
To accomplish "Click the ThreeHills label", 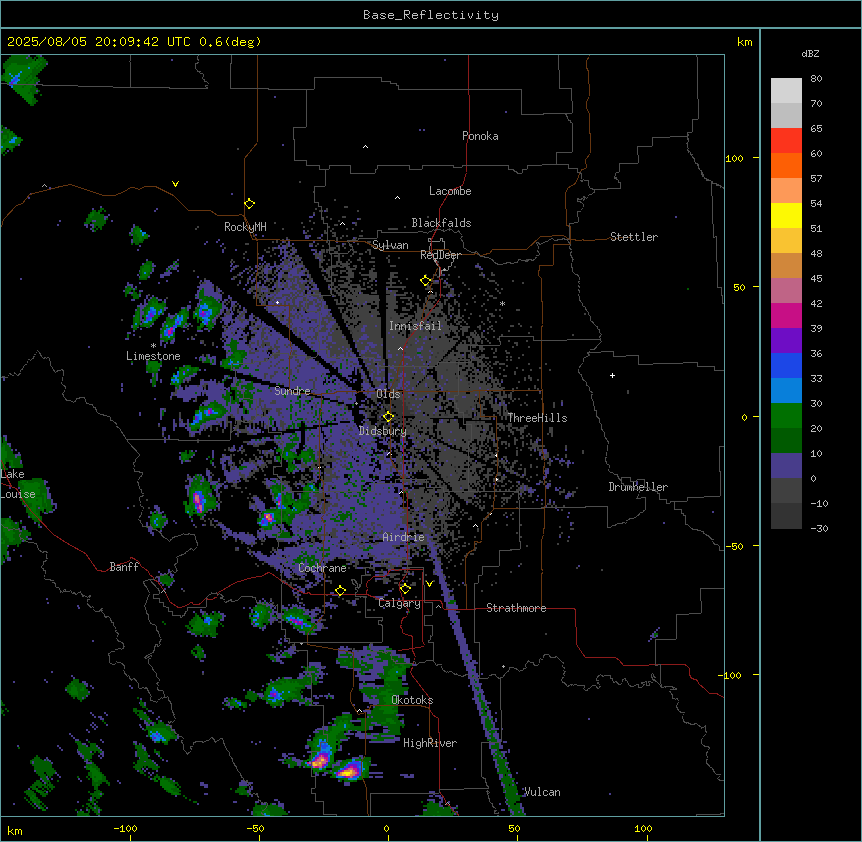I will coord(537,418).
